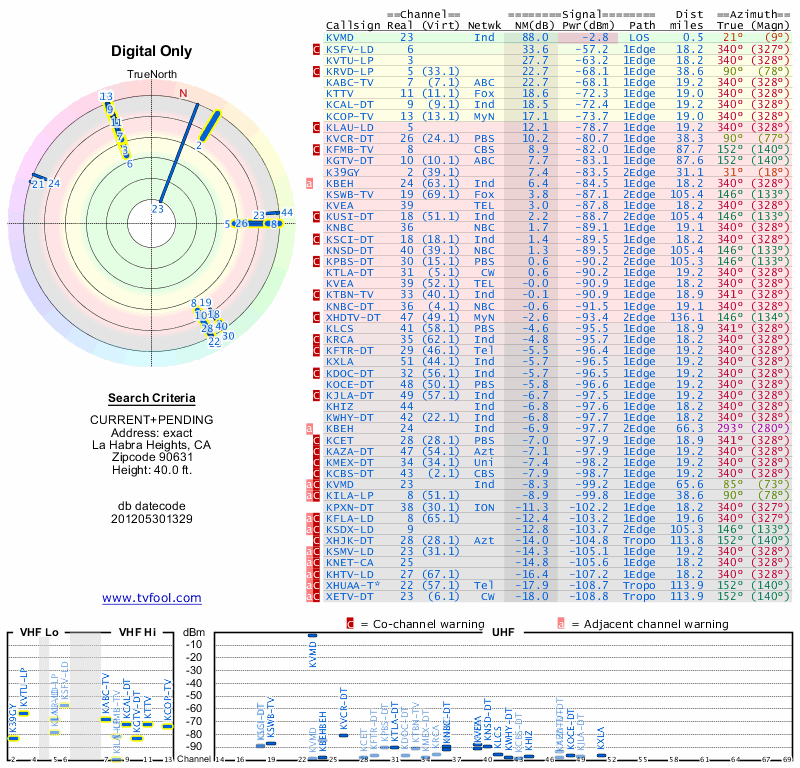Click the KVCR-DT bar in the UHF chart
Screen dimensions: 800x768
click(343, 735)
